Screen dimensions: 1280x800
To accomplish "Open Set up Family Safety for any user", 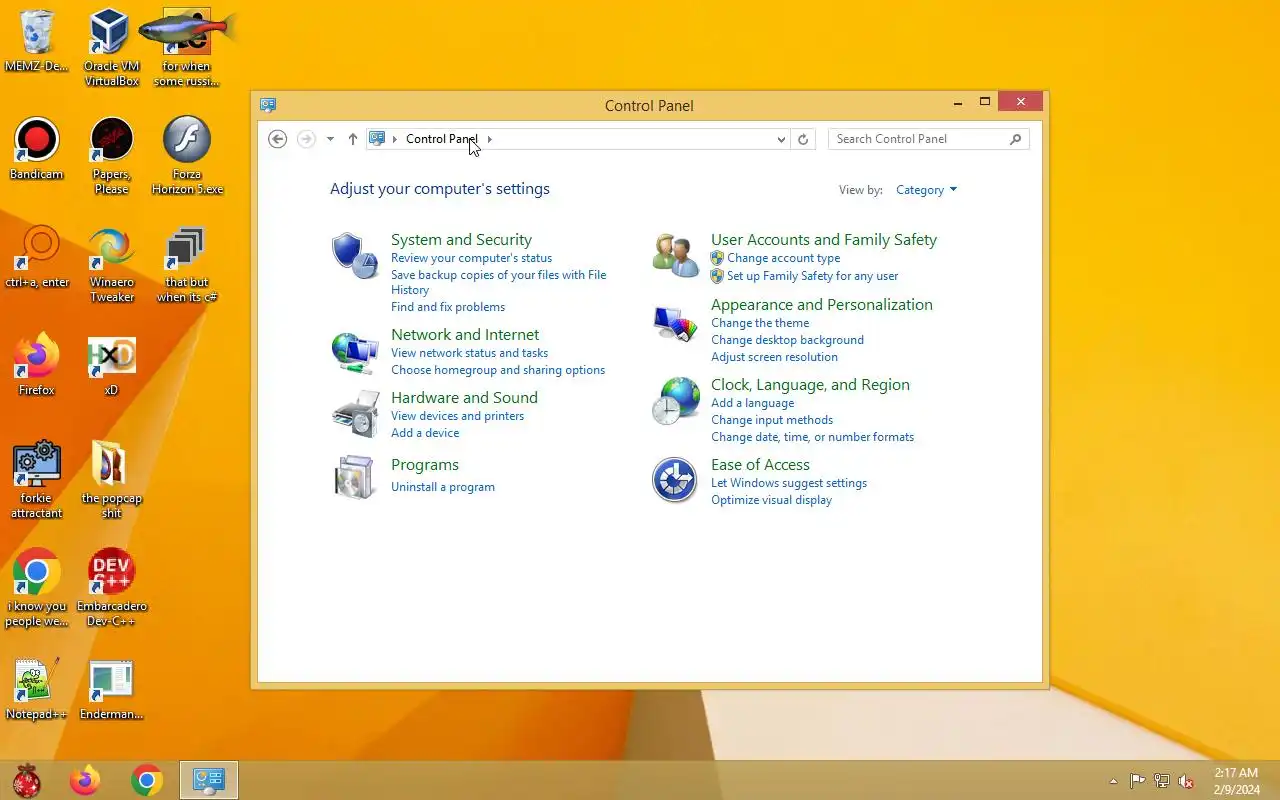I will pos(812,276).
